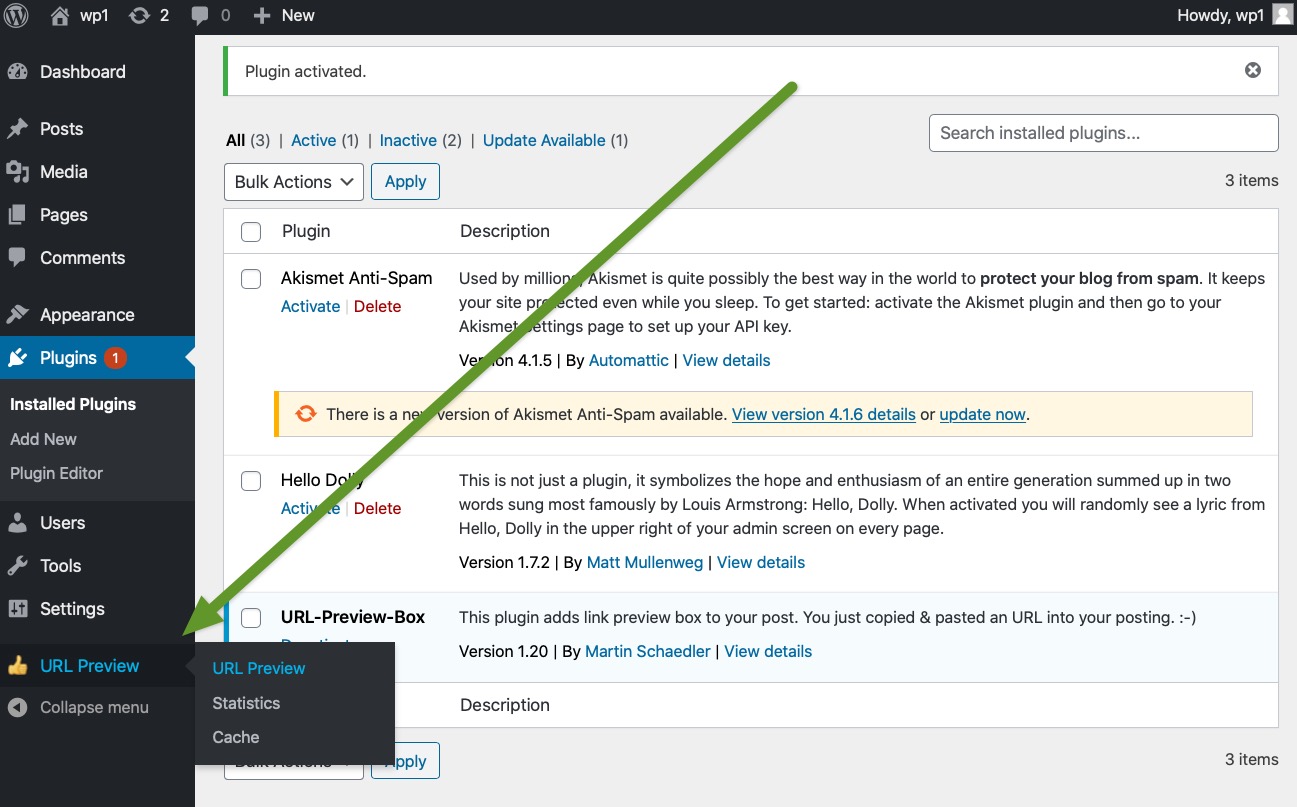
Task: Click the plus New icon in admin bar
Action: tap(261, 15)
